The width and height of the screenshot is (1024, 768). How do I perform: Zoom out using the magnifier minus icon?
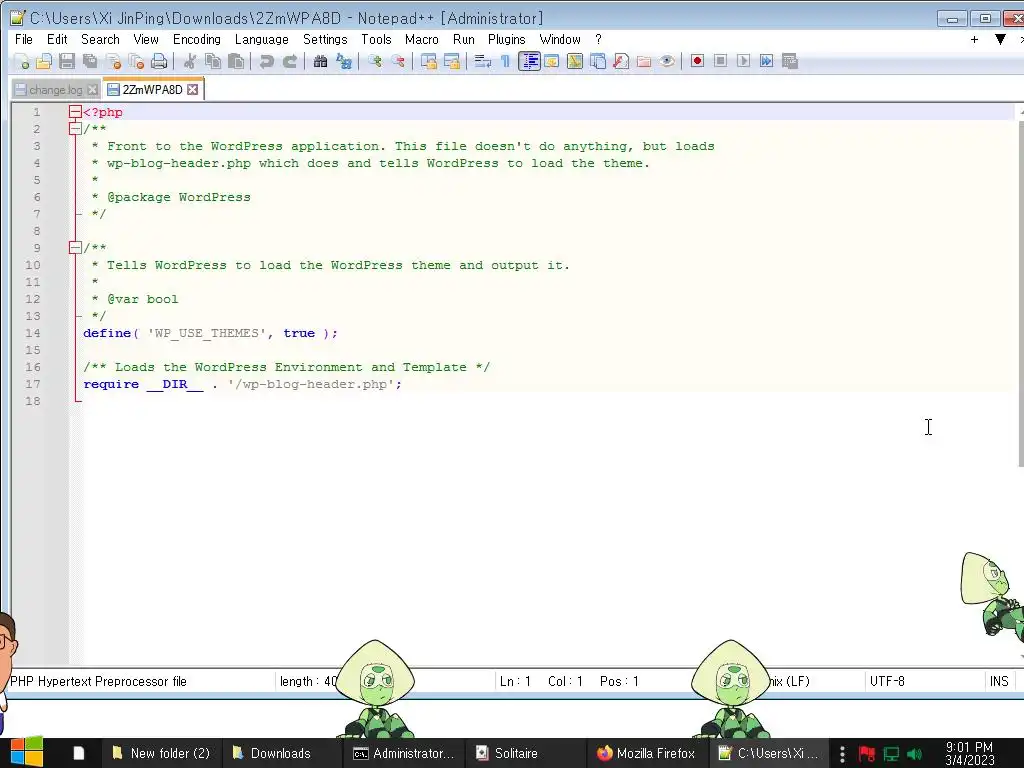coord(398,61)
